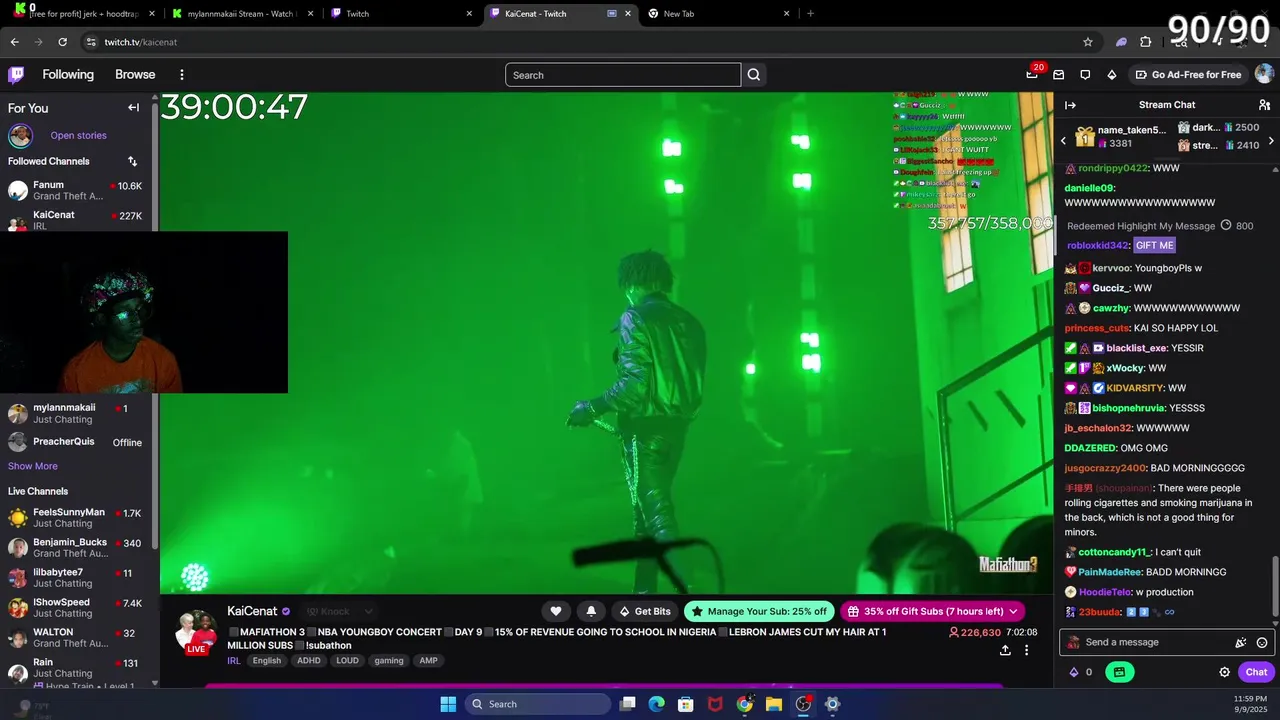Open Fanum followed channel

75,190
